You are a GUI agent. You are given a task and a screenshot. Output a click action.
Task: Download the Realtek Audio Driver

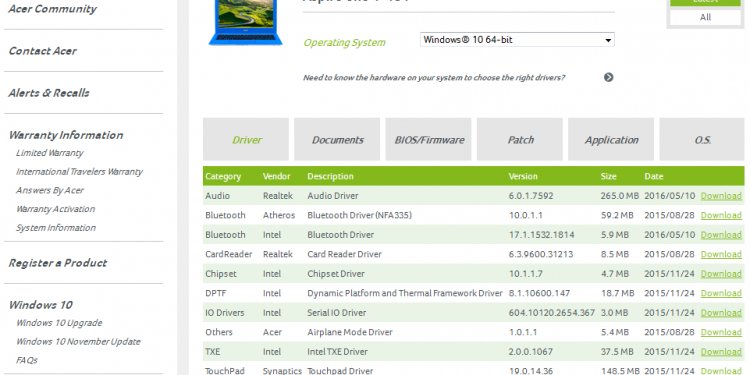click(721, 196)
